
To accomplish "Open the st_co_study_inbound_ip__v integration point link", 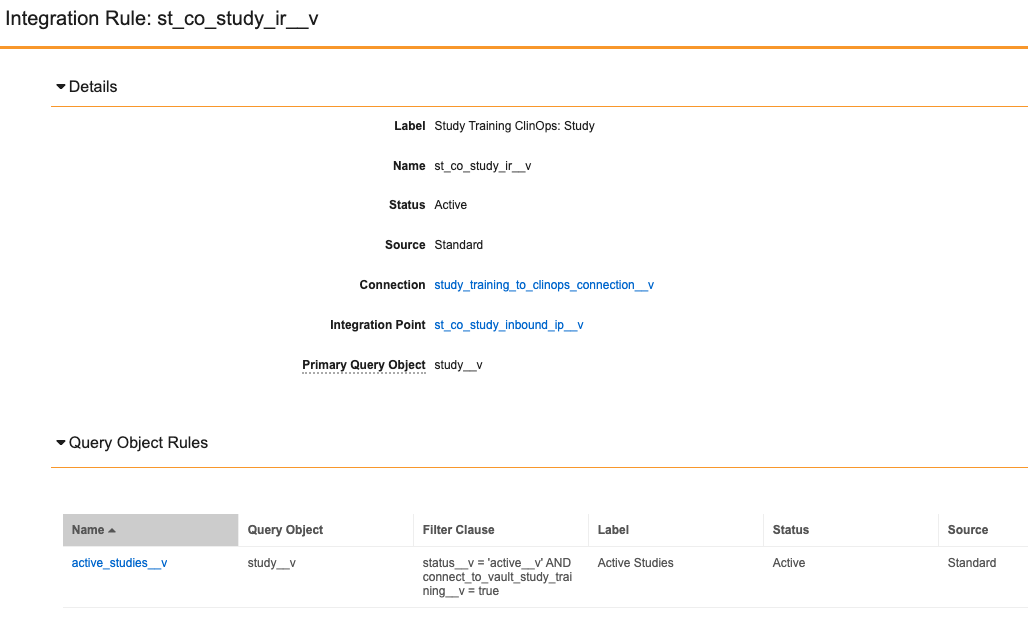I will pos(509,325).
